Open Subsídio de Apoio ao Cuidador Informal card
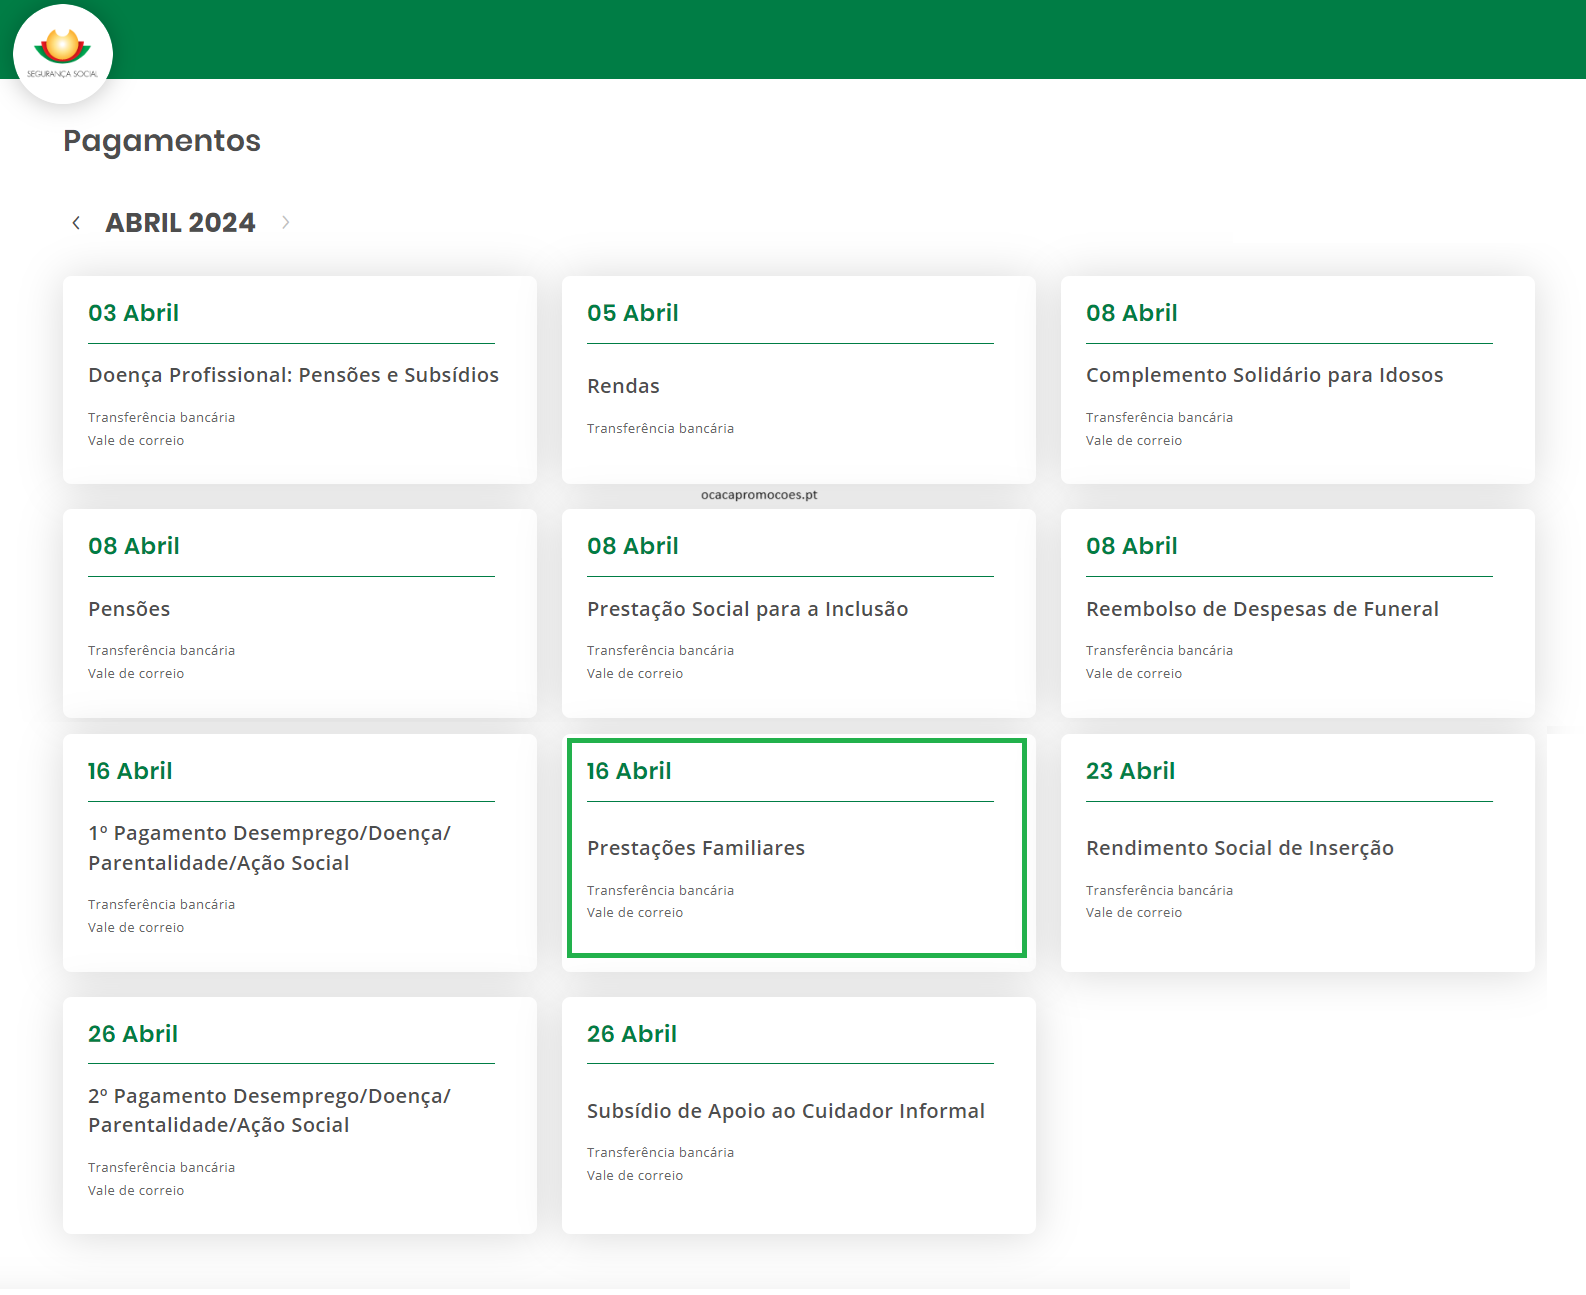This screenshot has width=1586, height=1295. tap(799, 1115)
